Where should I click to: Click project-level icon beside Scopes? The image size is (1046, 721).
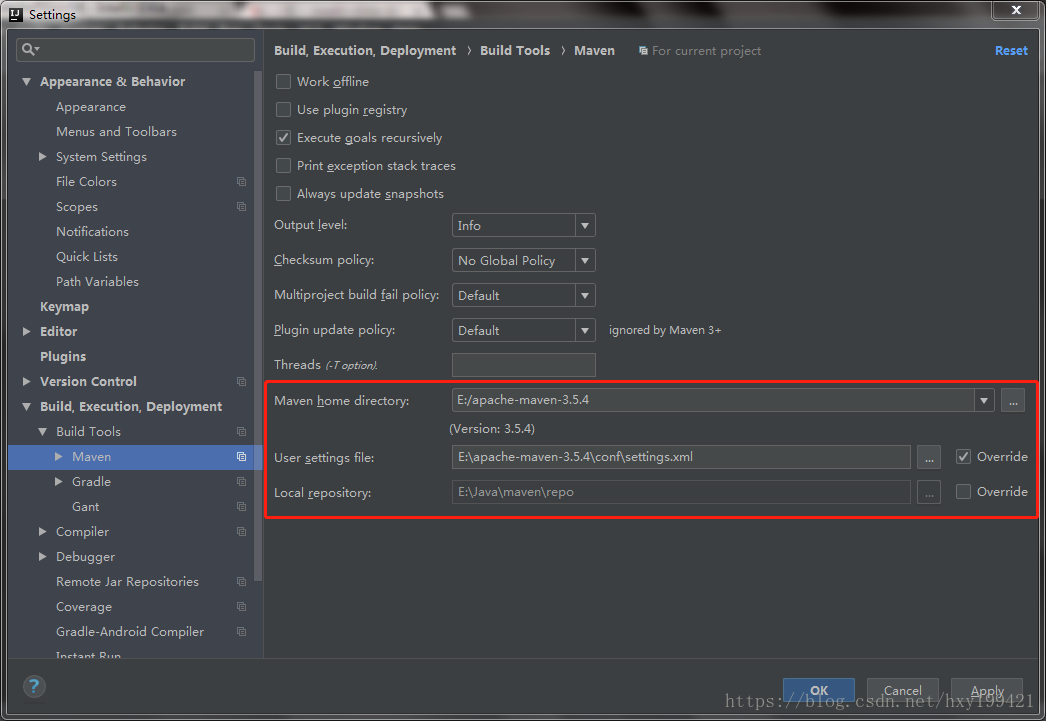point(241,207)
